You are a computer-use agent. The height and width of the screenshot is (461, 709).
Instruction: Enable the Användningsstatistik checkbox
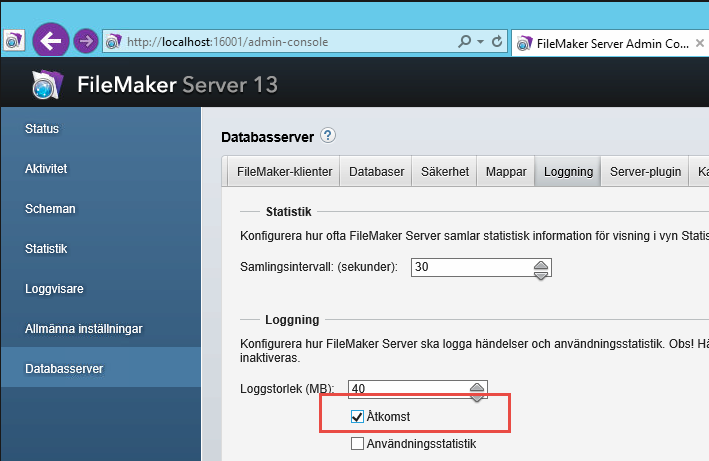tap(357, 444)
